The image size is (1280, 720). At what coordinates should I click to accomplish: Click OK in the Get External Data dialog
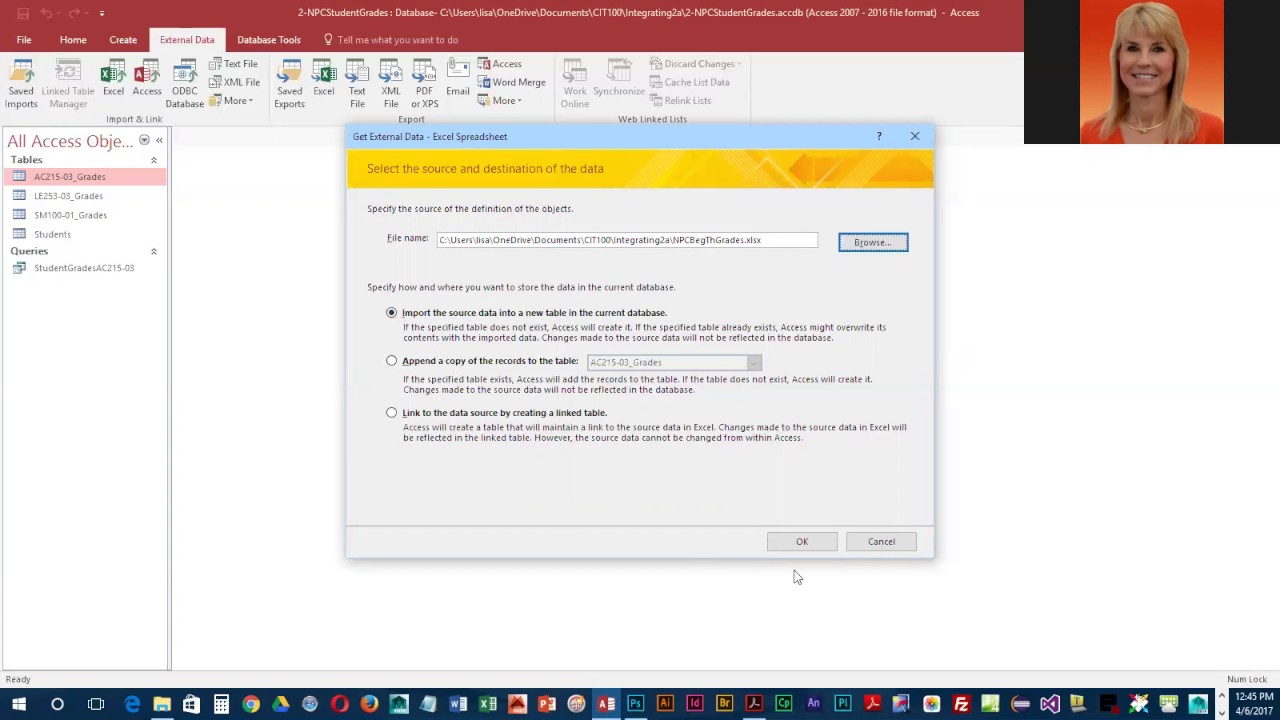[x=802, y=542]
